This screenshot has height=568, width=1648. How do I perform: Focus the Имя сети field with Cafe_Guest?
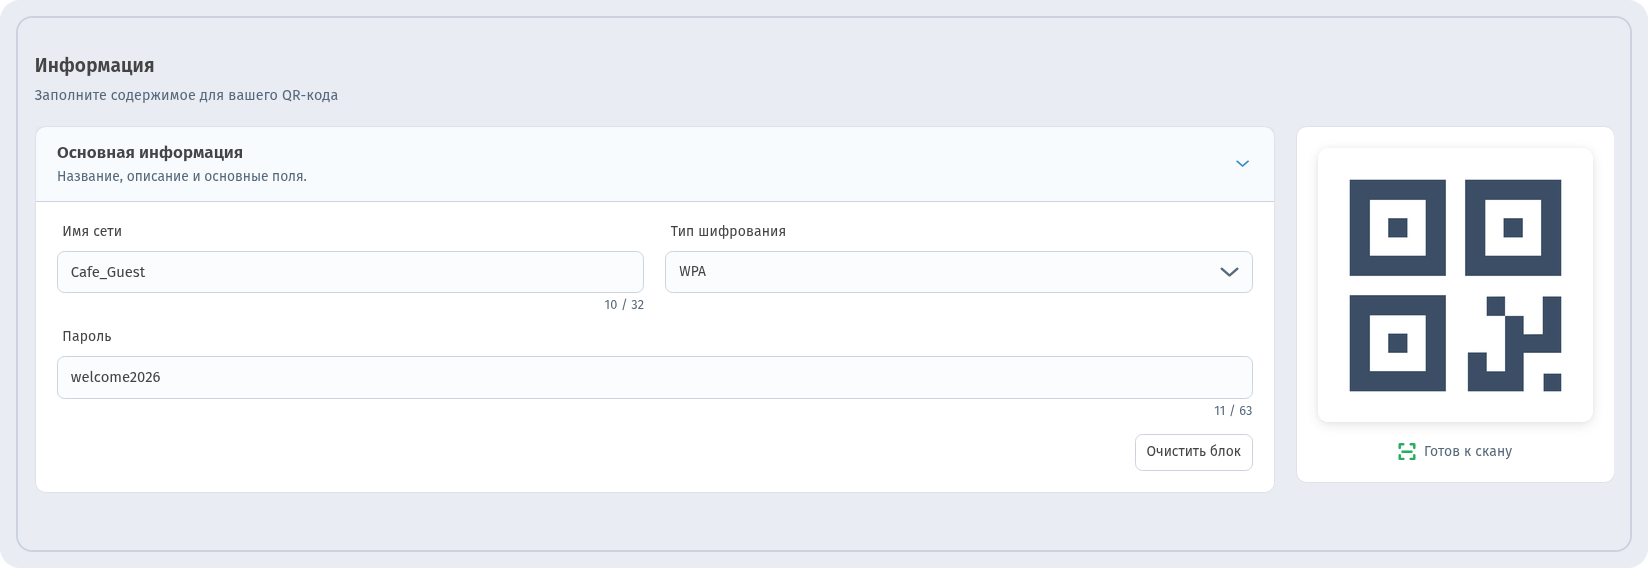click(x=350, y=272)
